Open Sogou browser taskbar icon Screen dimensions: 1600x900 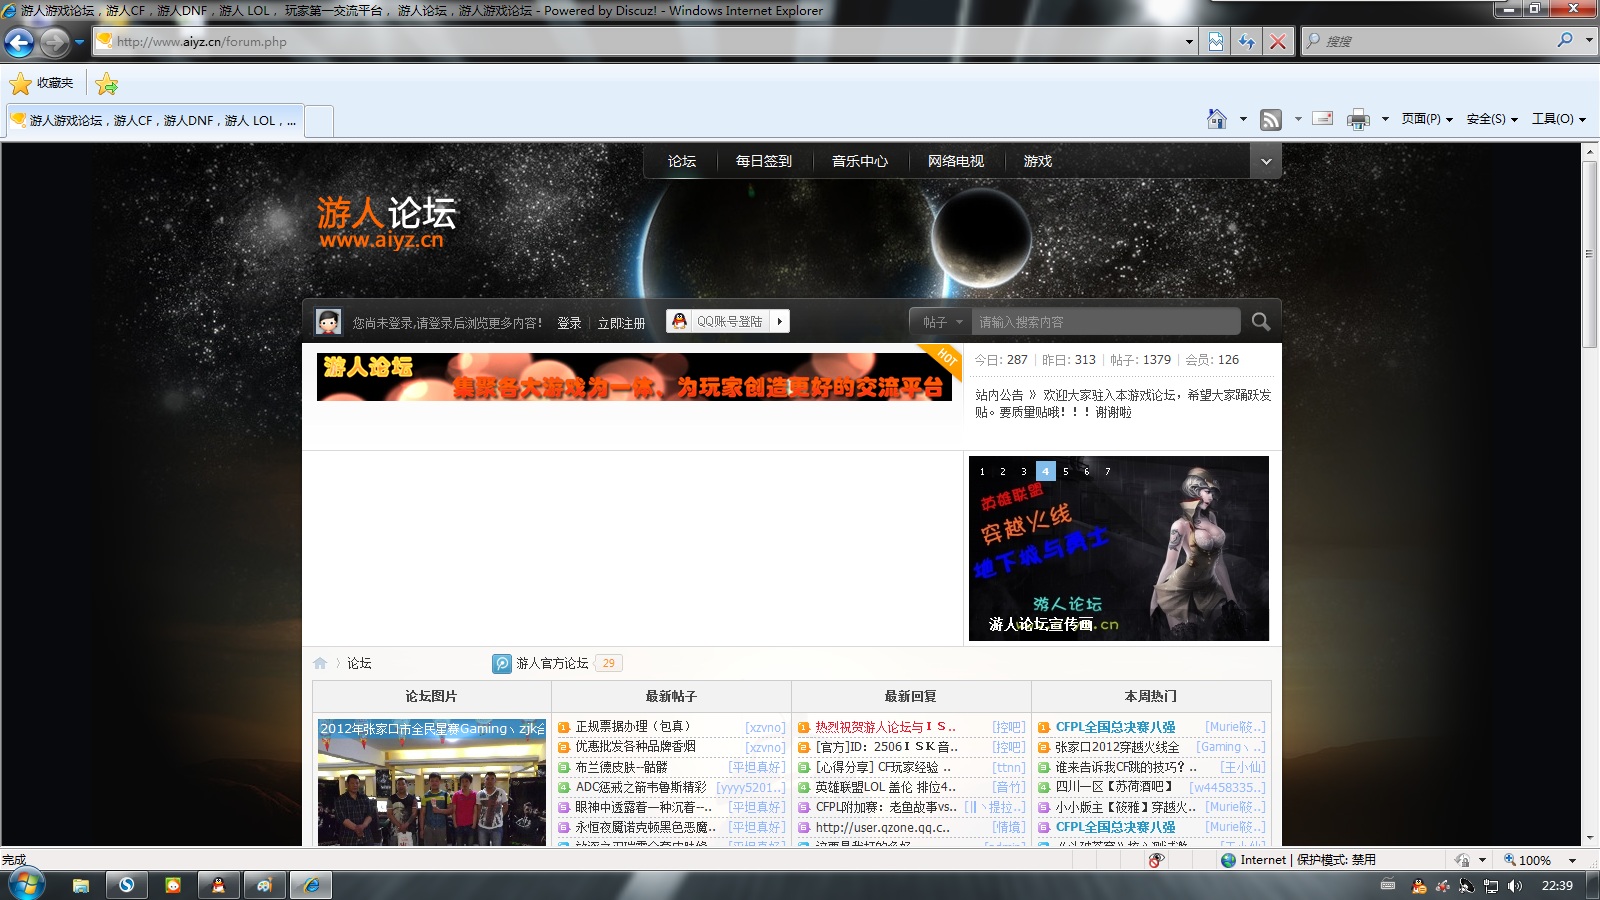(127, 885)
